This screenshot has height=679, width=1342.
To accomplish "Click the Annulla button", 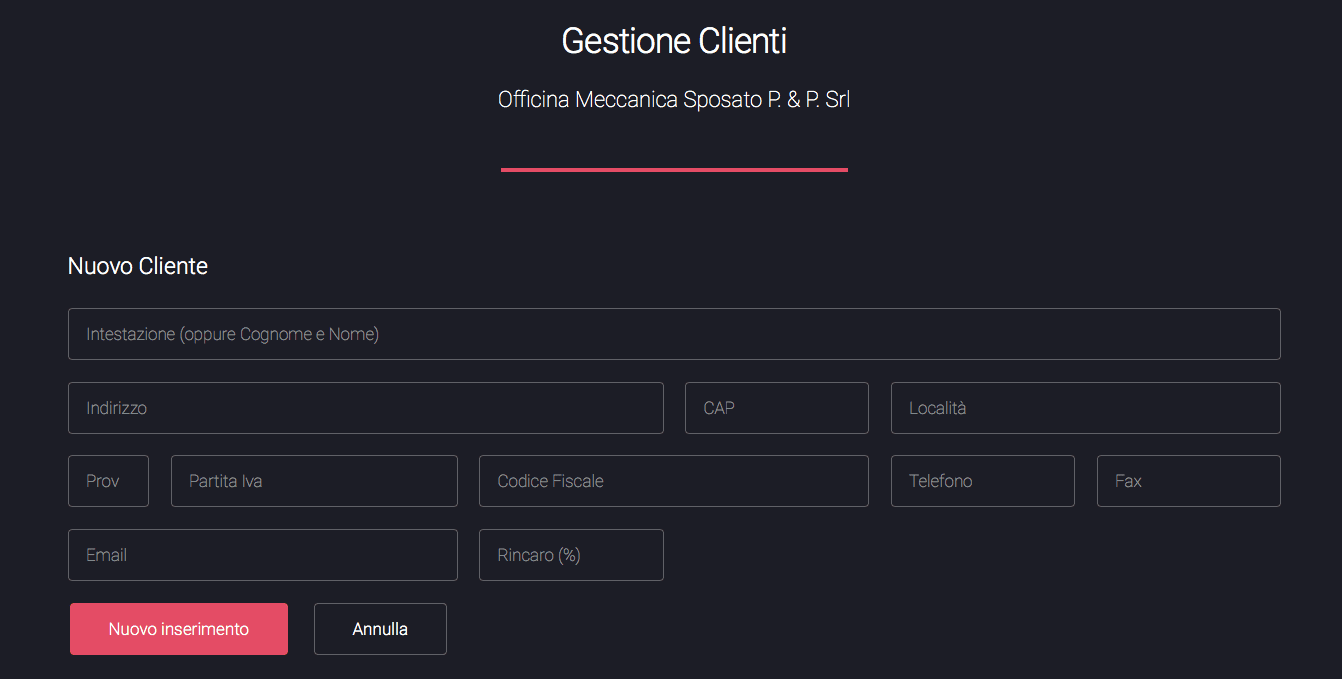I will 380,629.
